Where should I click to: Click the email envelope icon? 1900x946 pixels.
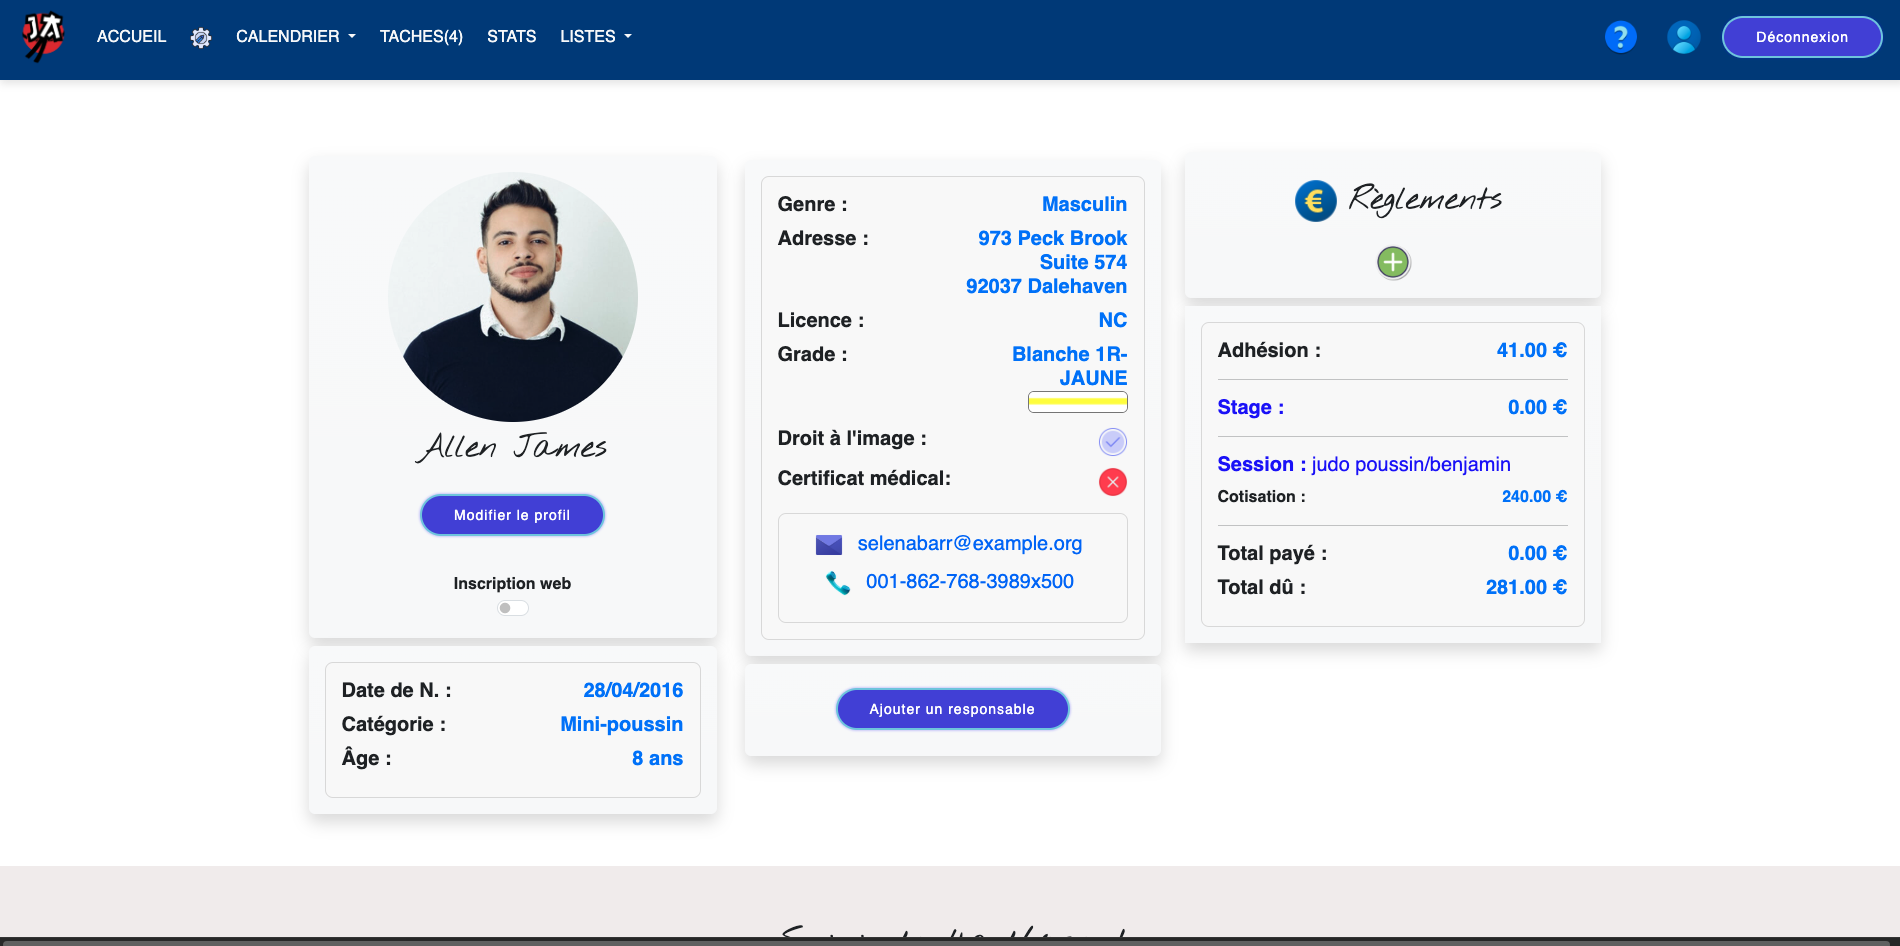click(829, 544)
